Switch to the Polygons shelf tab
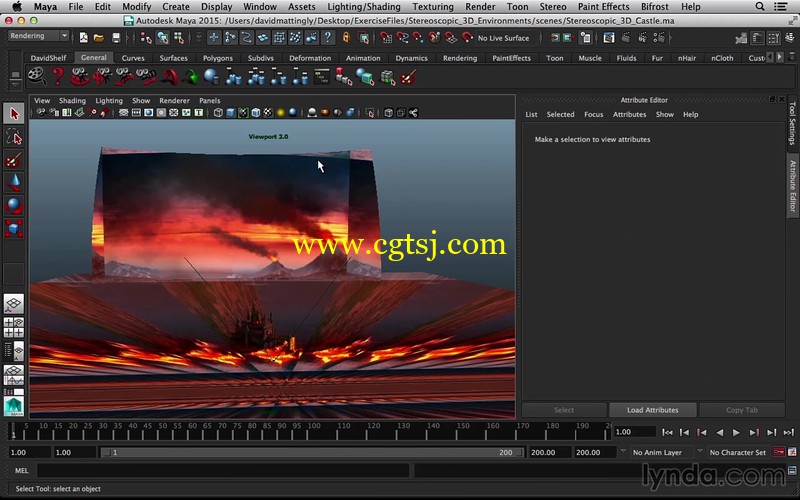 tap(218, 58)
